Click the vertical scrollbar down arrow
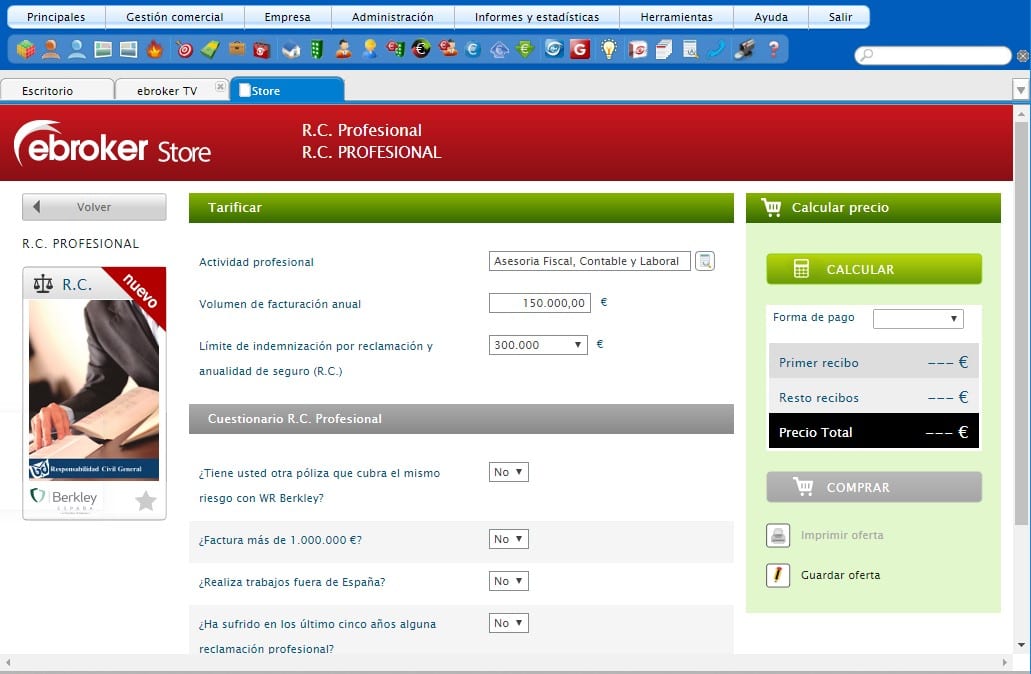The height and width of the screenshot is (674, 1031). pyautogui.click(x=1021, y=645)
